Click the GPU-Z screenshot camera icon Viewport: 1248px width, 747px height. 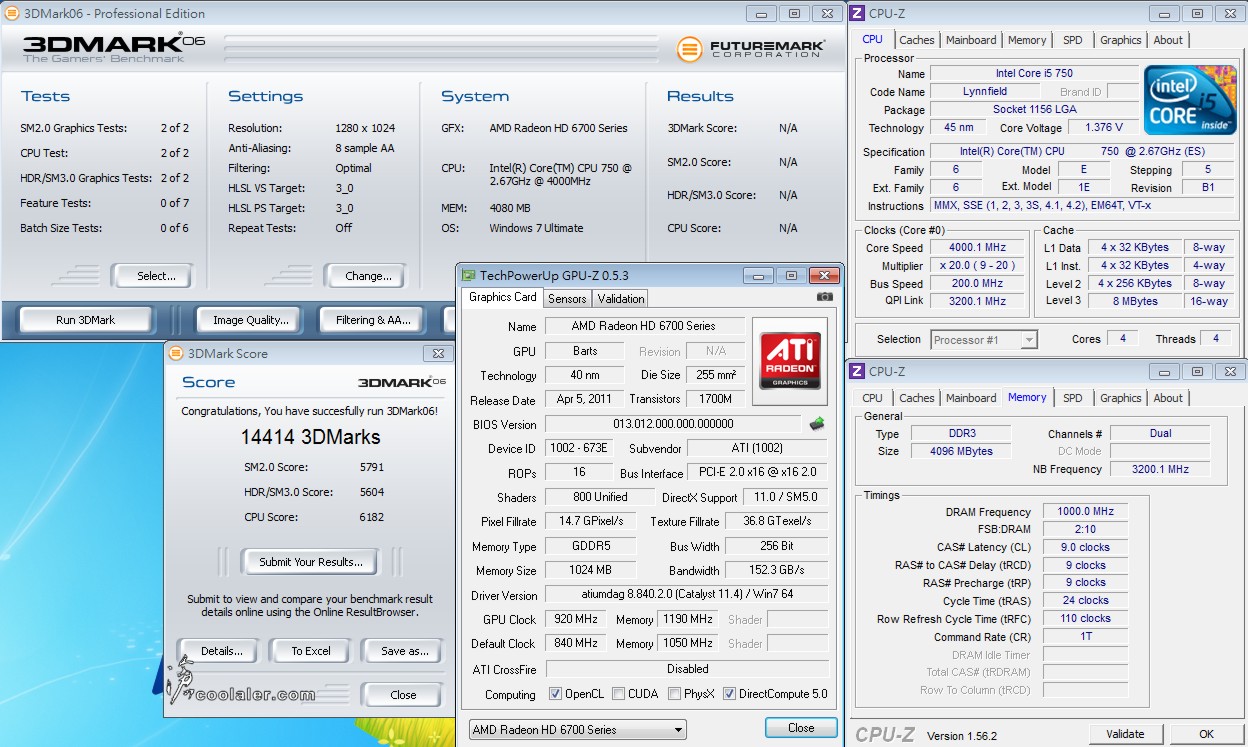[x=824, y=297]
